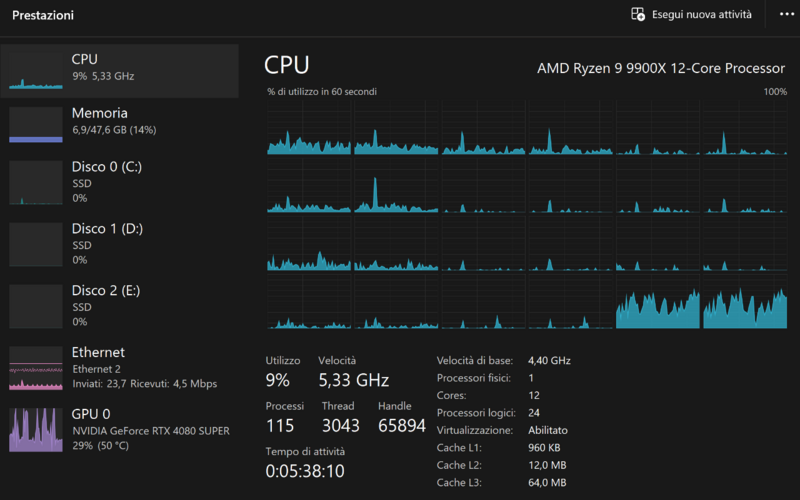
Task: Click the Thread count 3043
Action: 338,425
